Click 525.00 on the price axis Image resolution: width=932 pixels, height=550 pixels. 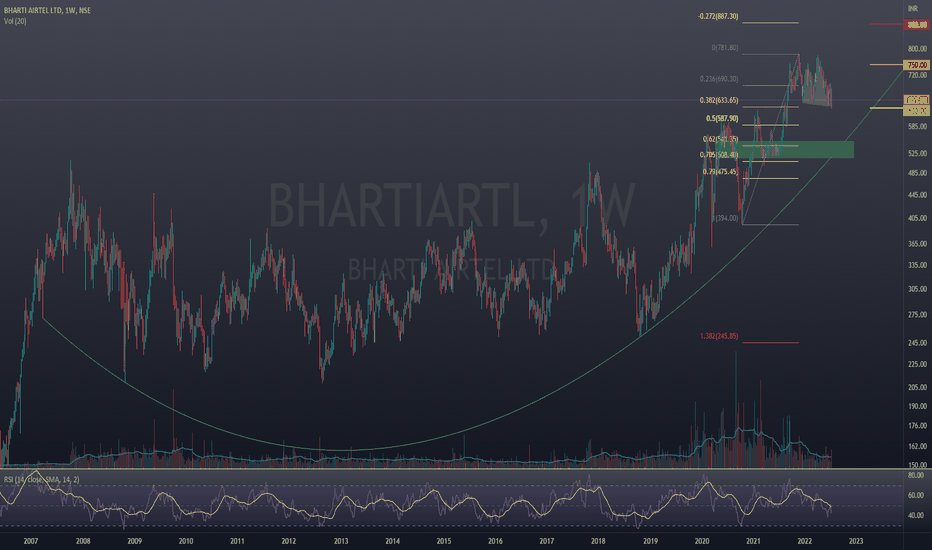click(917, 153)
